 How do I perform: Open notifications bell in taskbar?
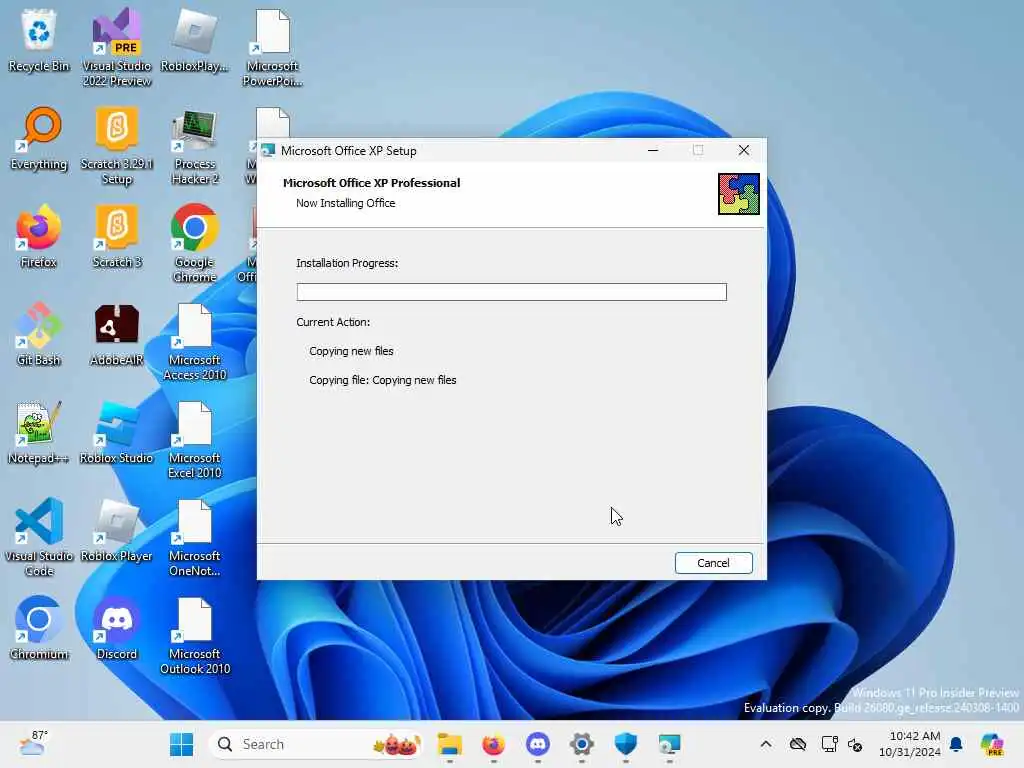[x=956, y=744]
